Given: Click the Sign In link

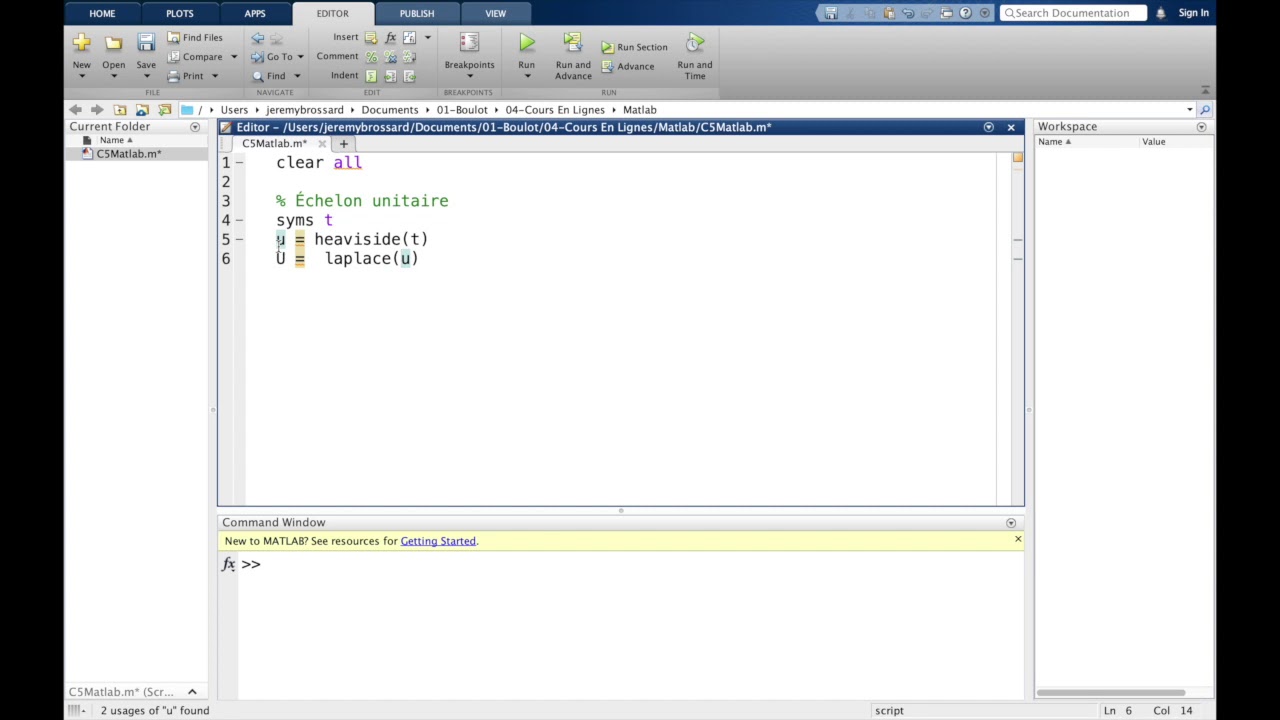Looking at the screenshot, I should (1193, 13).
